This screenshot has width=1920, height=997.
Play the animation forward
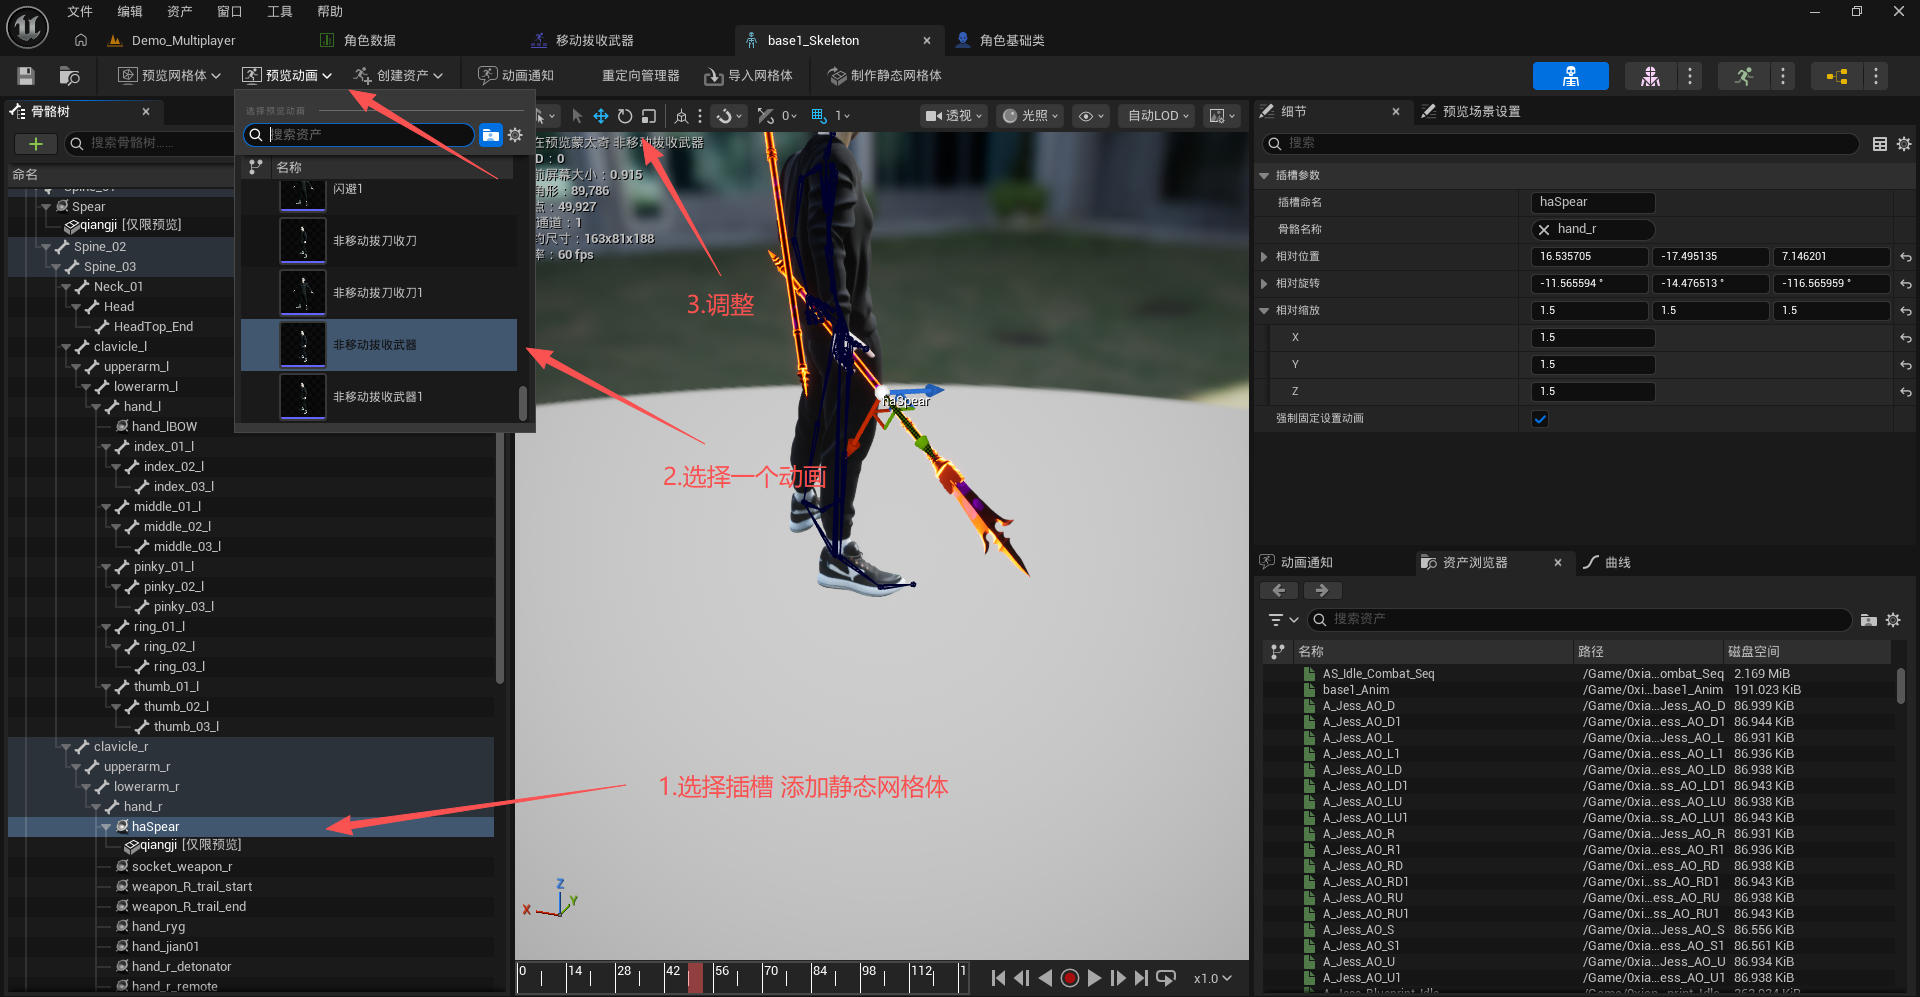pyautogui.click(x=1094, y=978)
